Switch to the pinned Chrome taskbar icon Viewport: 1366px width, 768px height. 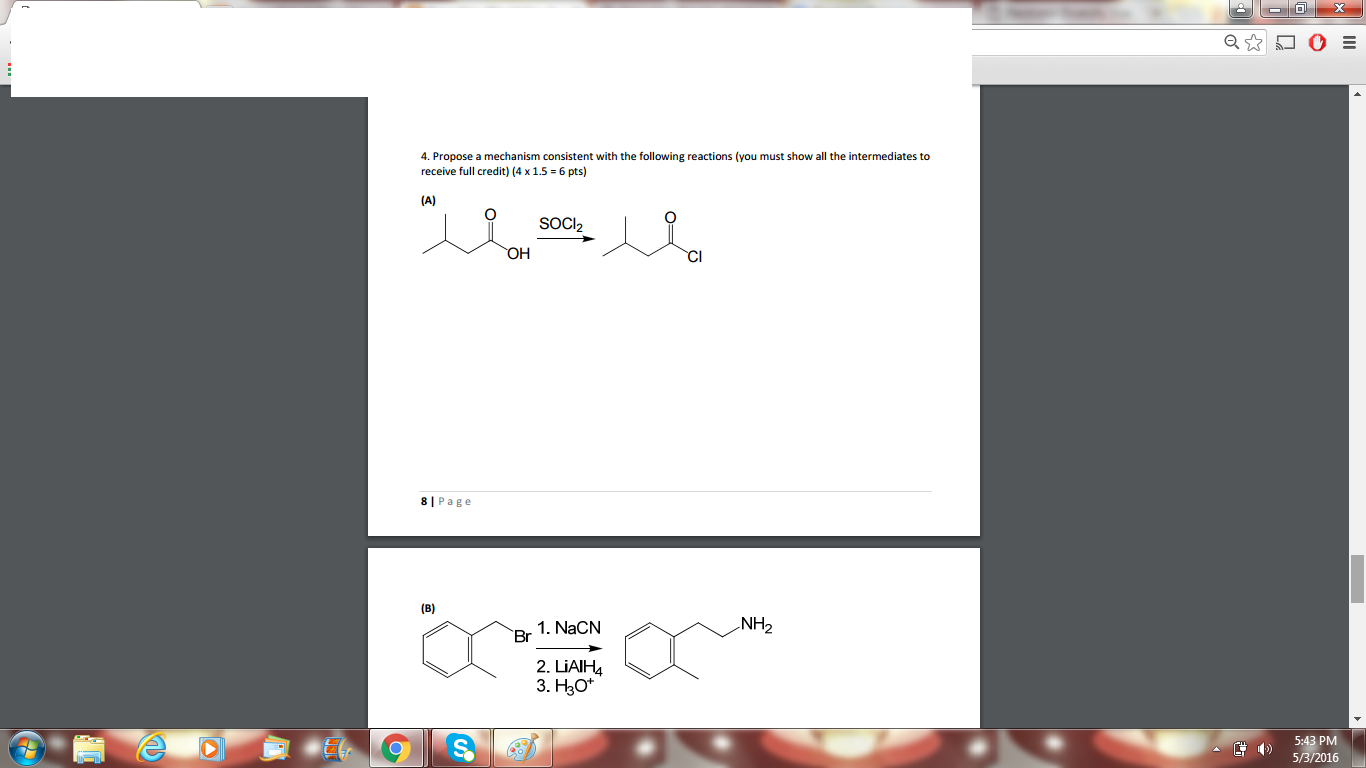[399, 748]
